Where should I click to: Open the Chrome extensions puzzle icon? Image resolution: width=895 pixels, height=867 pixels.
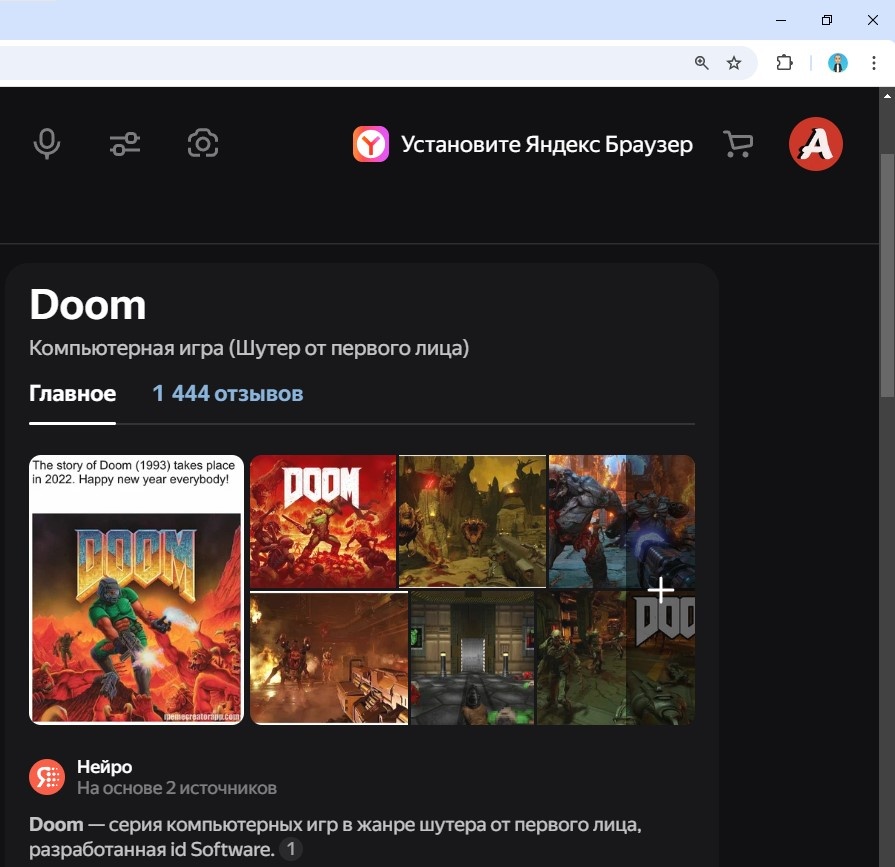pyautogui.click(x=785, y=63)
